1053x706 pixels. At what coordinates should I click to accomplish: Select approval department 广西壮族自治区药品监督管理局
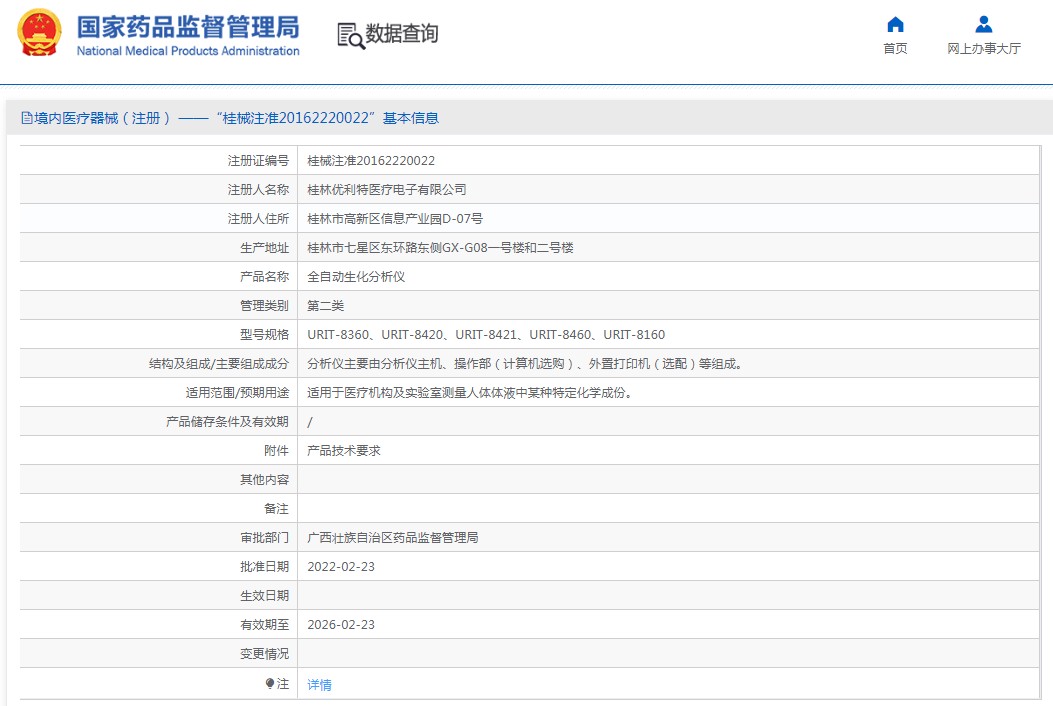pos(393,537)
